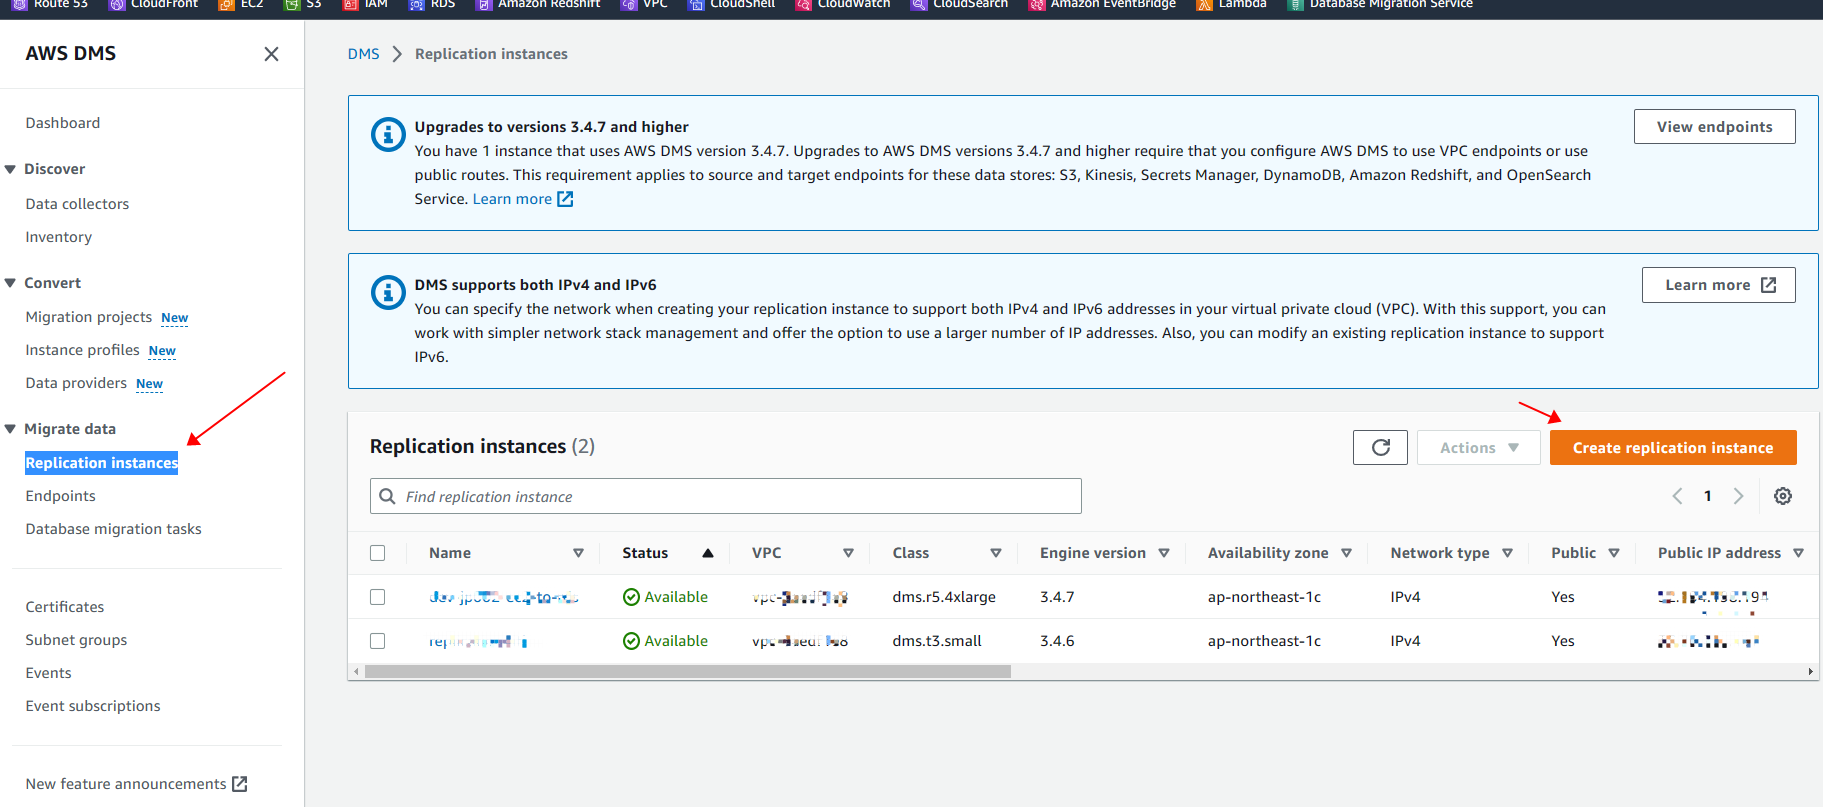Click View endpoints button
The height and width of the screenshot is (807, 1823).
click(1714, 127)
